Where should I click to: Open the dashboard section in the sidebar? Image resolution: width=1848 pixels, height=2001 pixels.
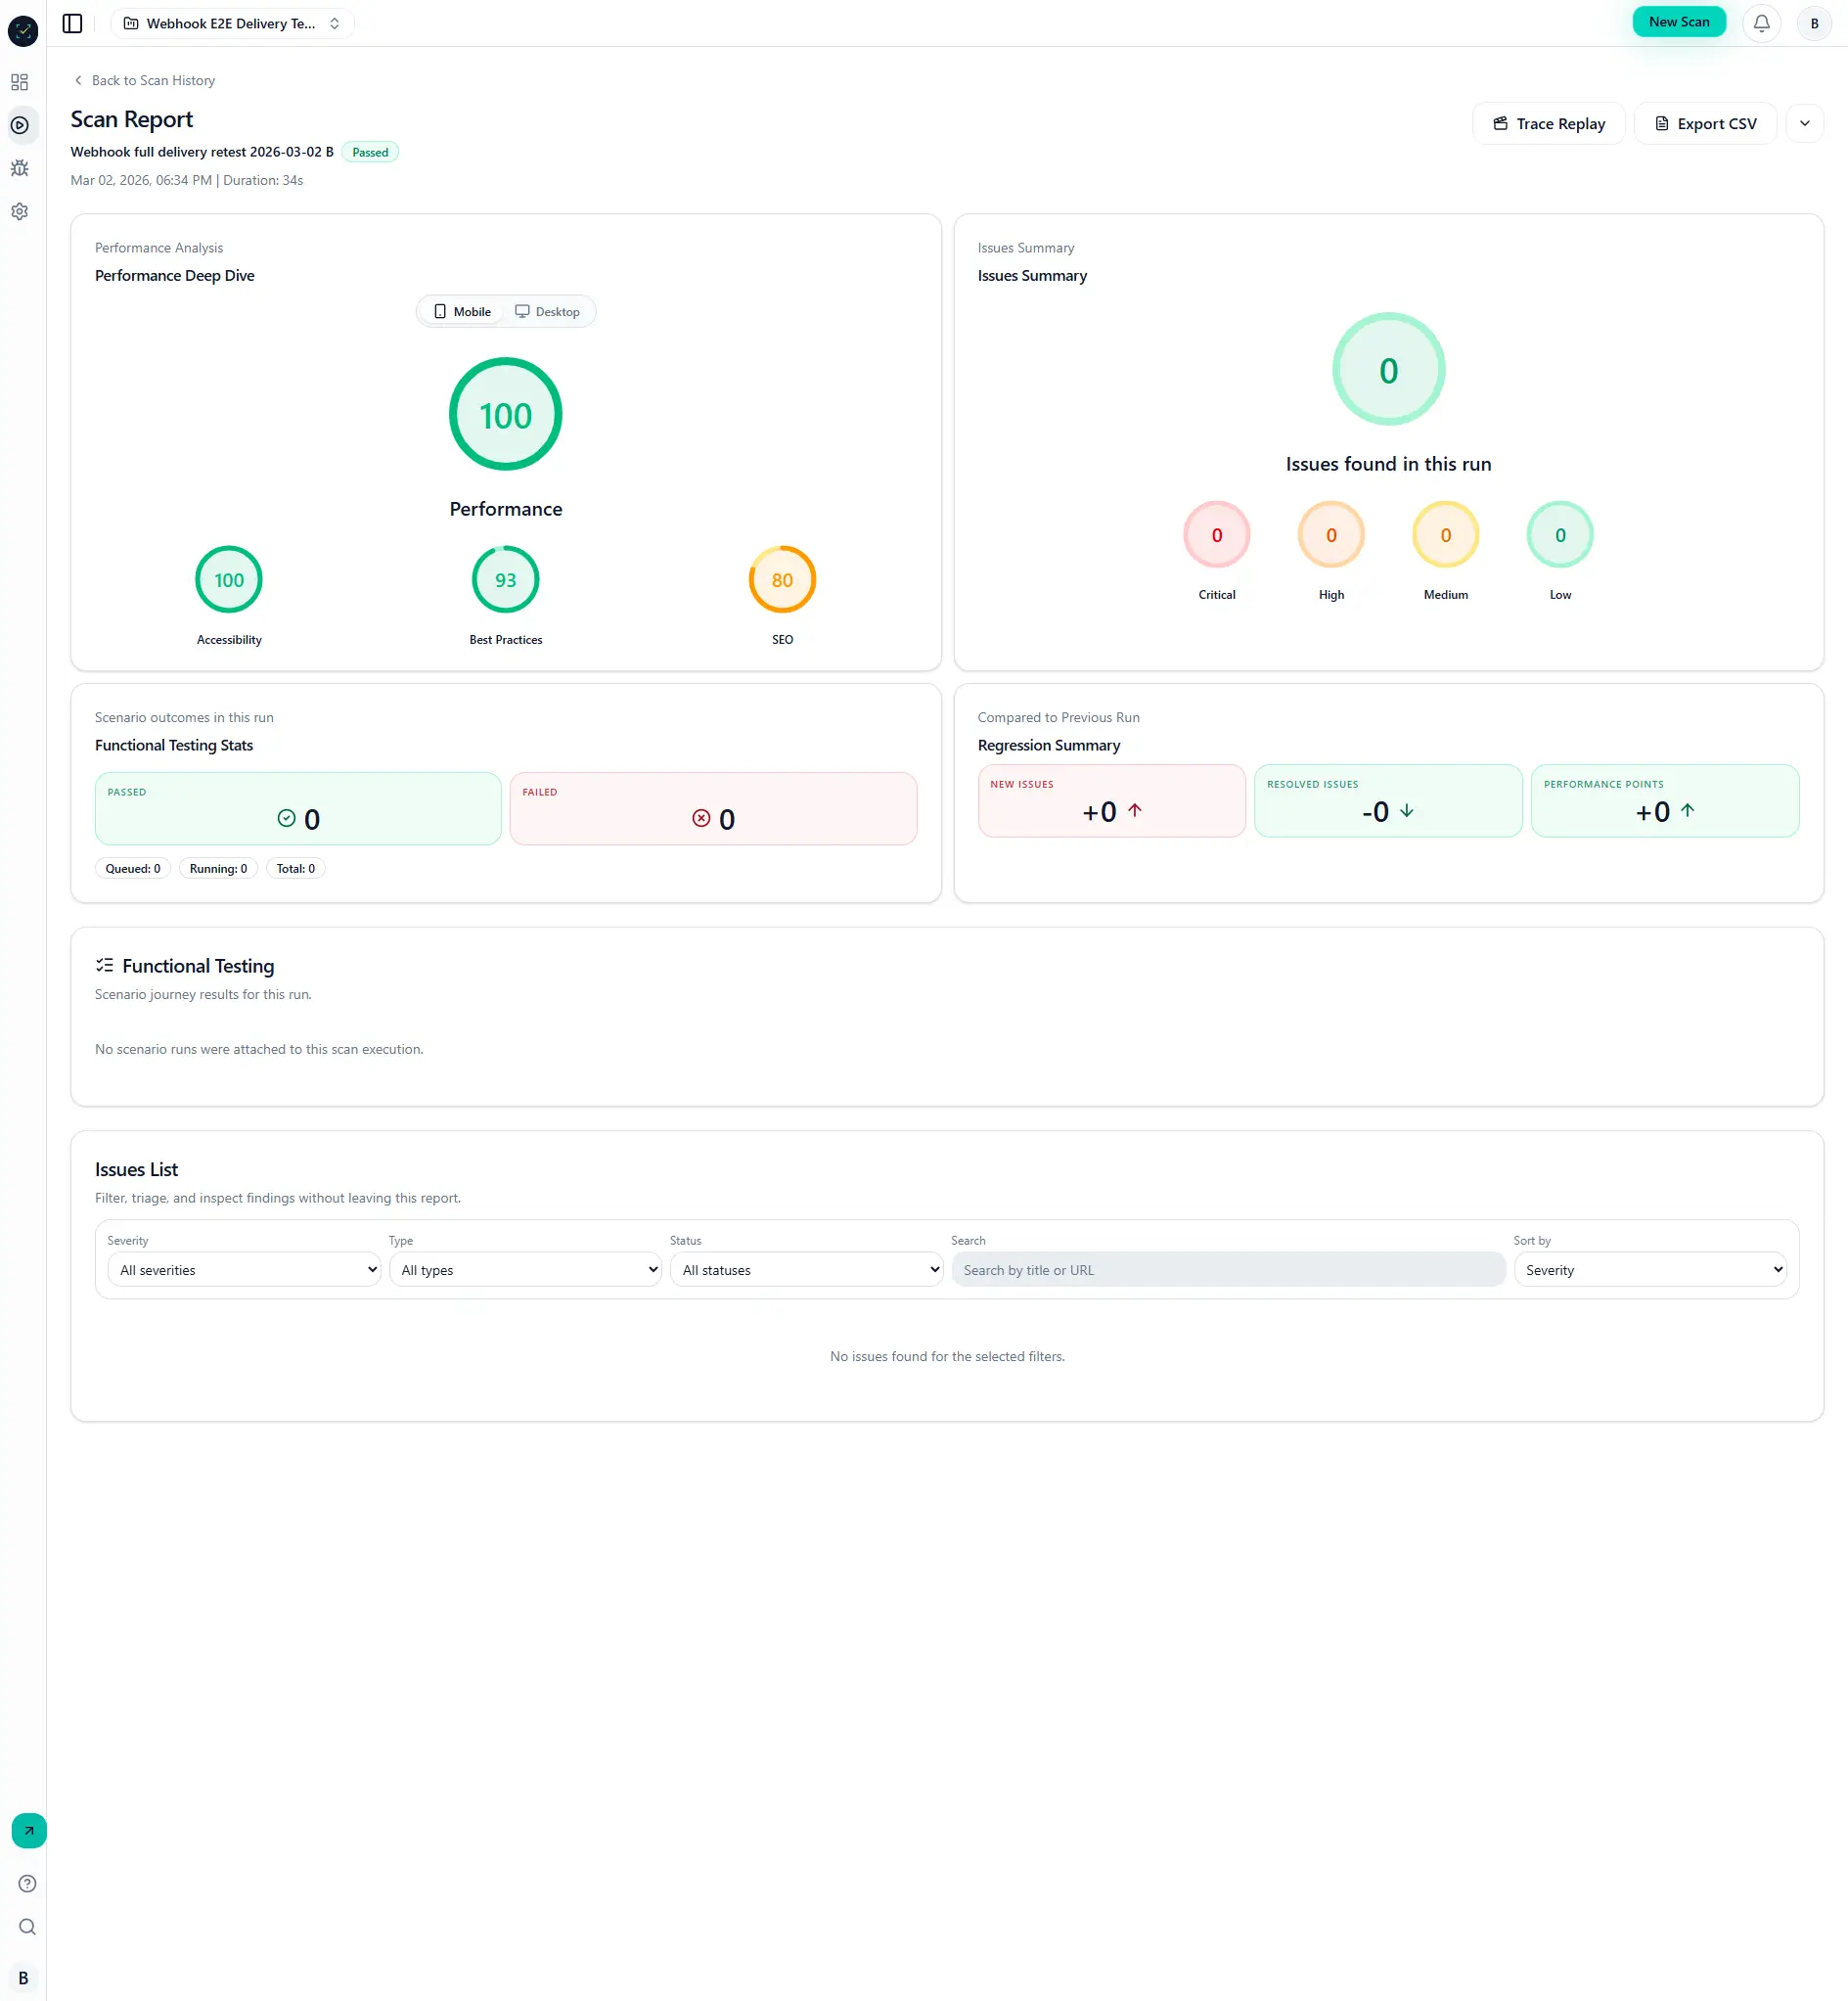[x=19, y=82]
